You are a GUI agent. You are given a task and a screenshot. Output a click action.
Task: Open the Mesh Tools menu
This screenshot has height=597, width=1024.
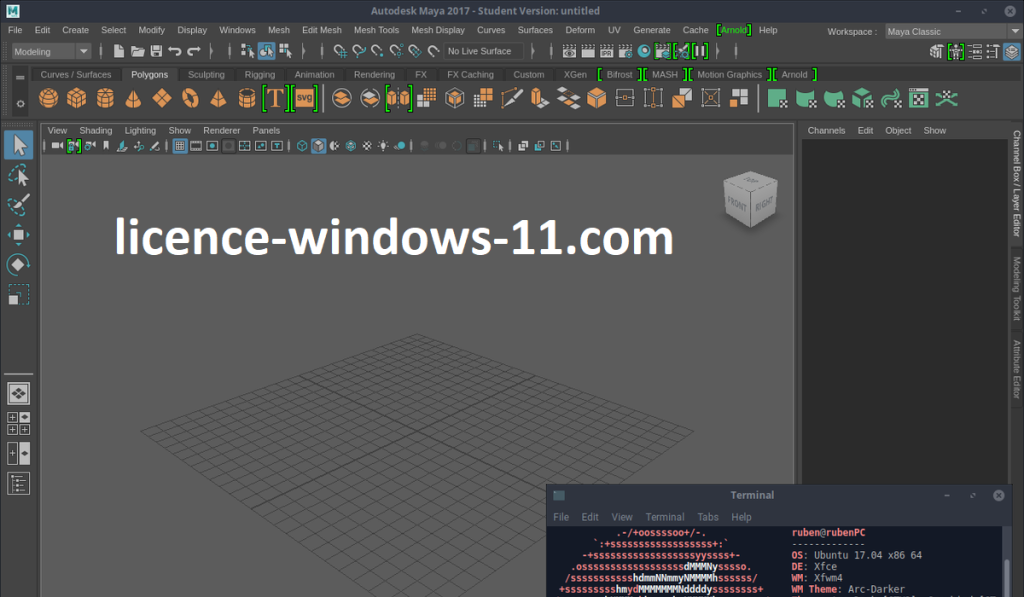pyautogui.click(x=376, y=30)
